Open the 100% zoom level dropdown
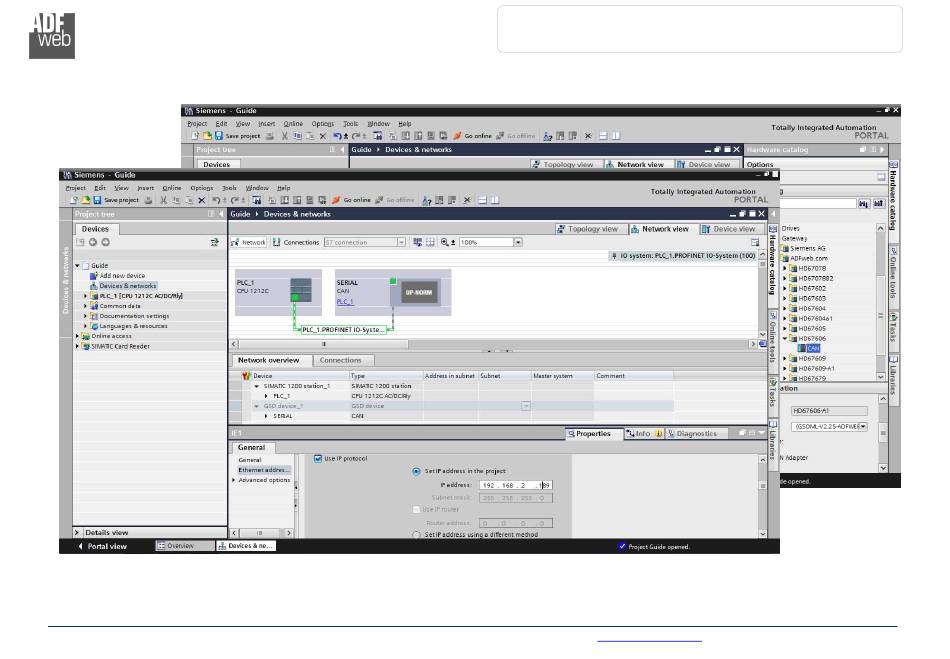This screenshot has height=659, width=950. (518, 242)
